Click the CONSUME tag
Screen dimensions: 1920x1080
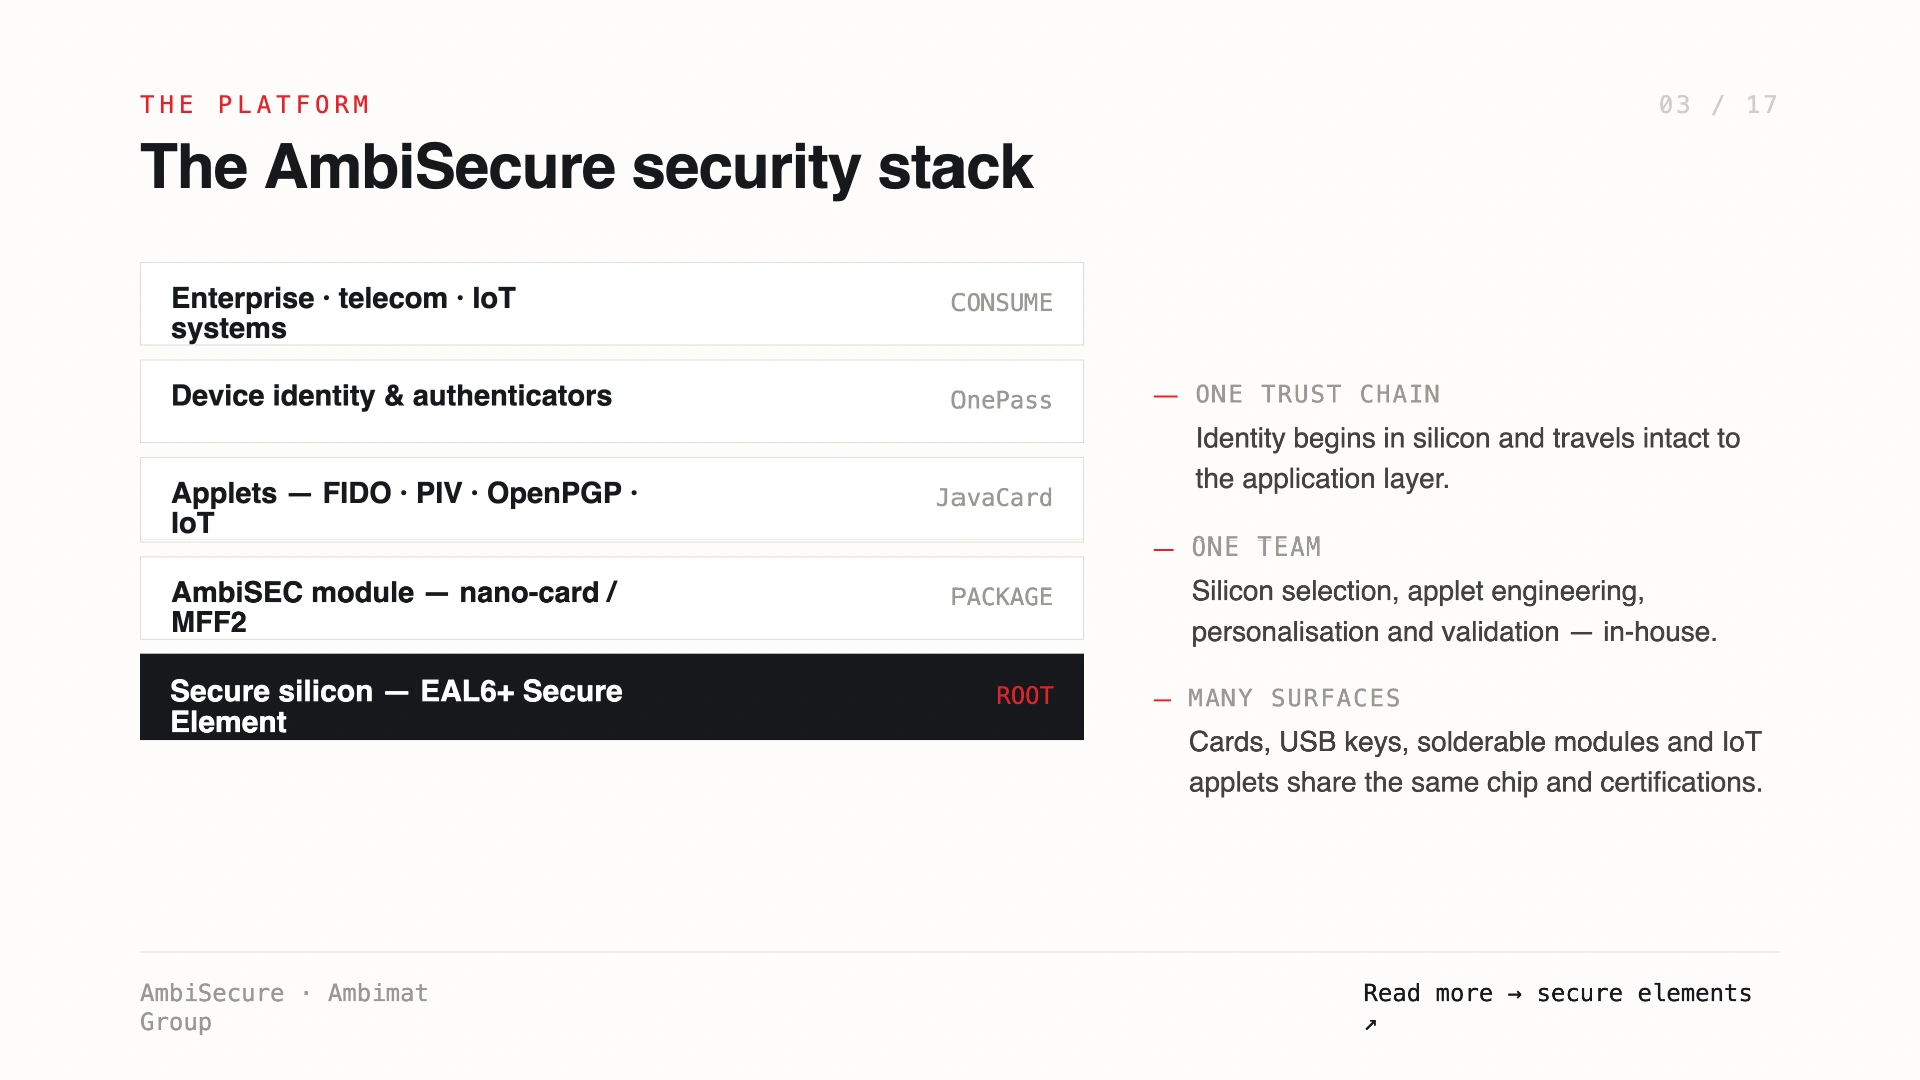coord(1001,303)
